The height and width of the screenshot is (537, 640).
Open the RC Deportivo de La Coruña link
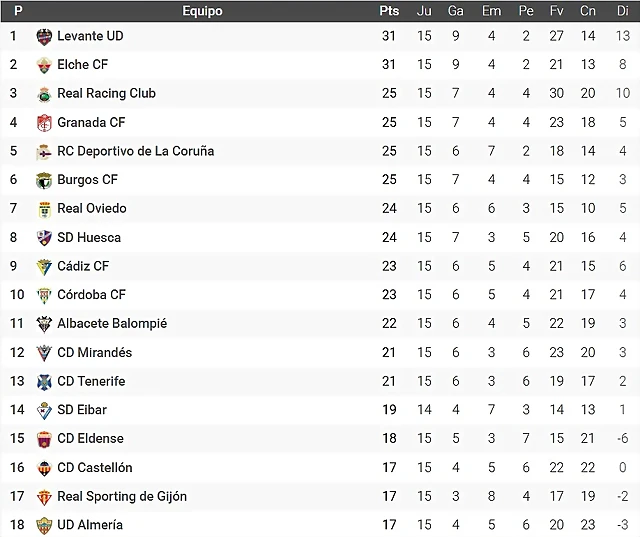(x=136, y=151)
